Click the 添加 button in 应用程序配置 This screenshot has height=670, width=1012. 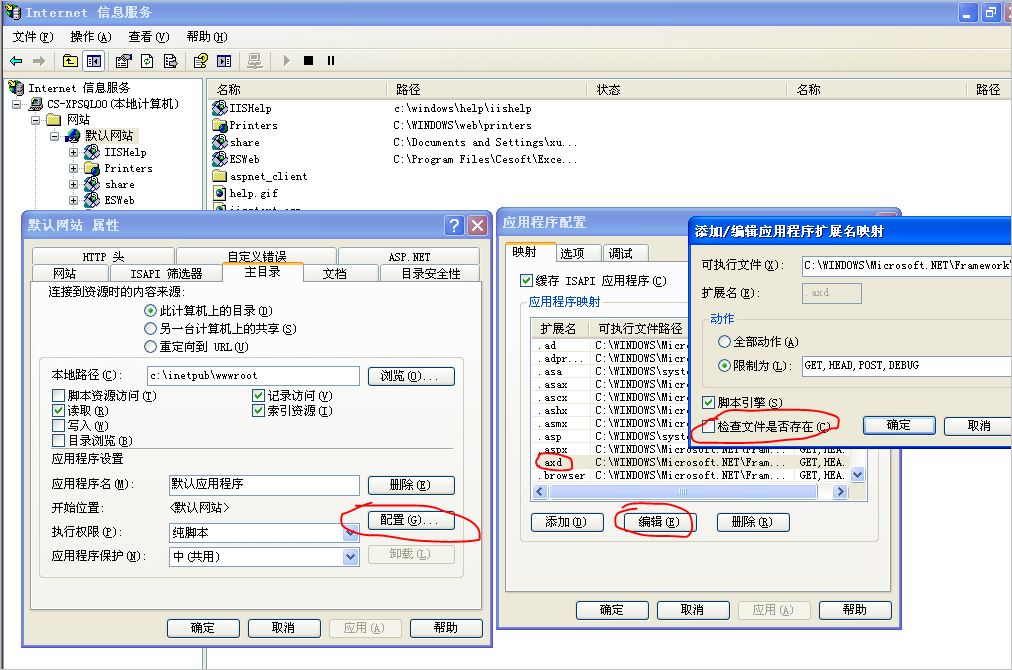click(567, 521)
